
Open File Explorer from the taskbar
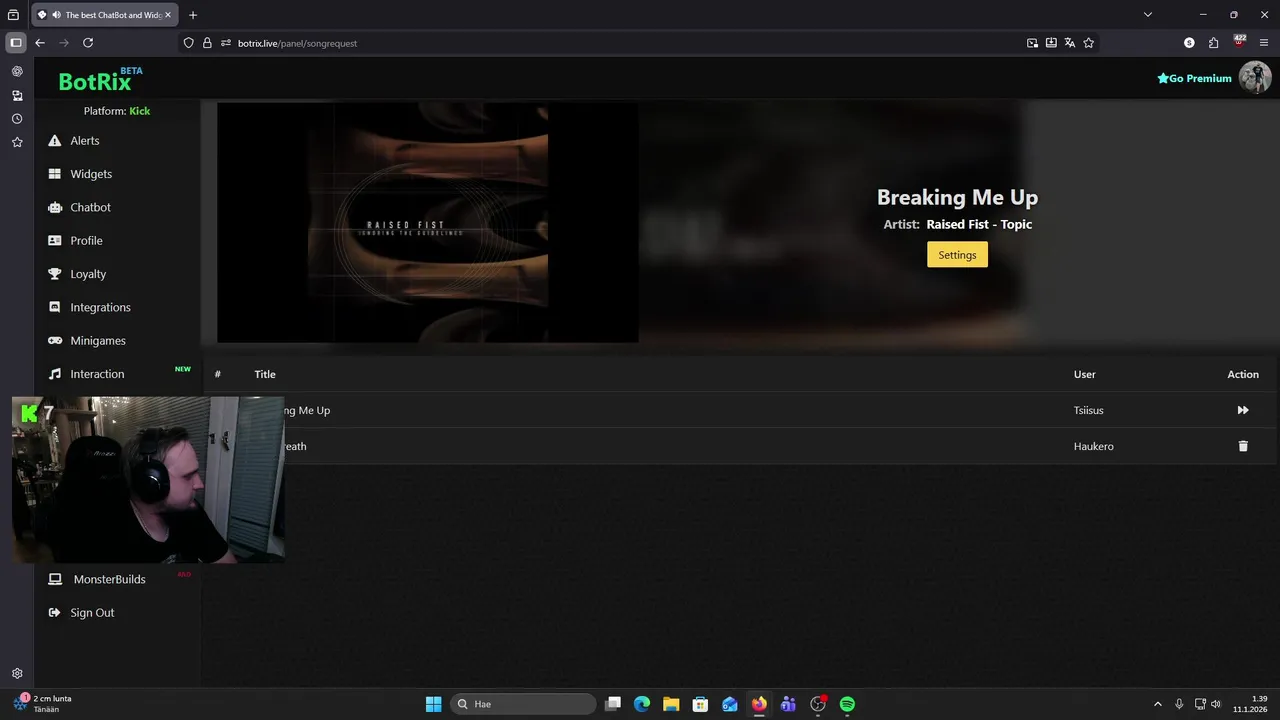point(671,704)
